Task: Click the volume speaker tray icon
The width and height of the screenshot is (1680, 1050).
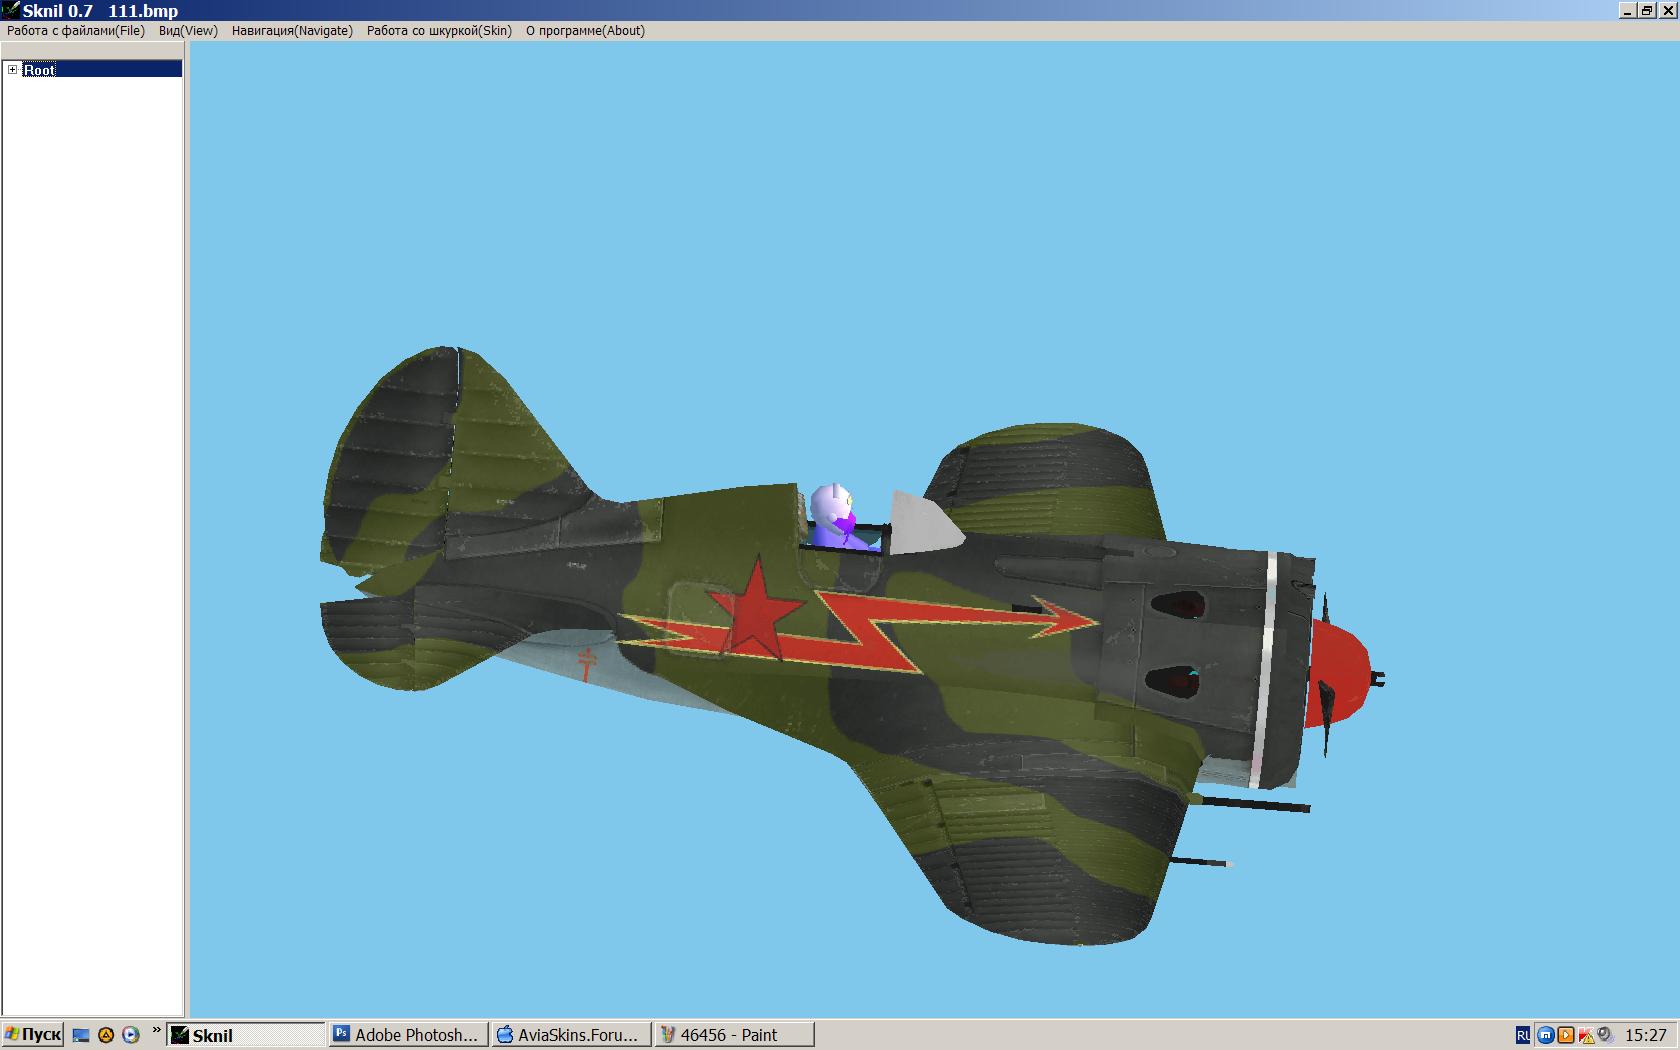Action: click(1605, 1035)
